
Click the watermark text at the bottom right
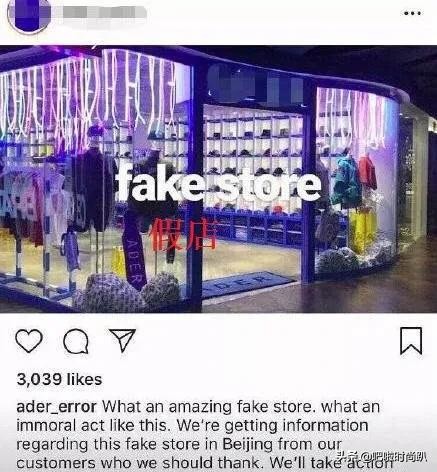(x=381, y=457)
